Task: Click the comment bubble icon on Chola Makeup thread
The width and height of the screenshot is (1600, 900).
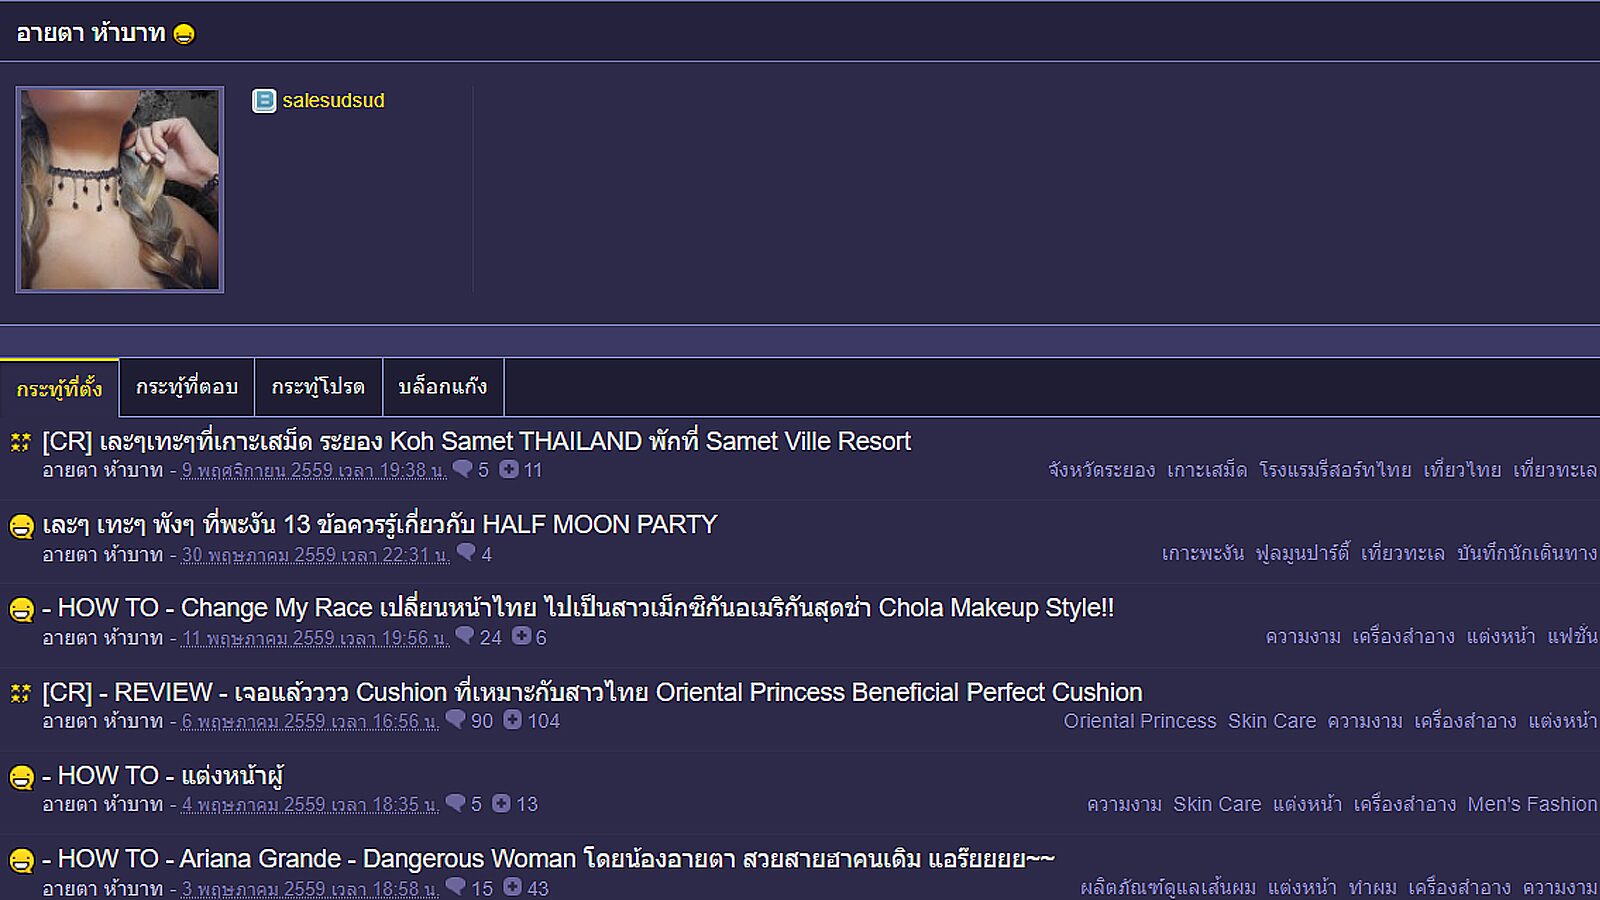Action: [465, 636]
